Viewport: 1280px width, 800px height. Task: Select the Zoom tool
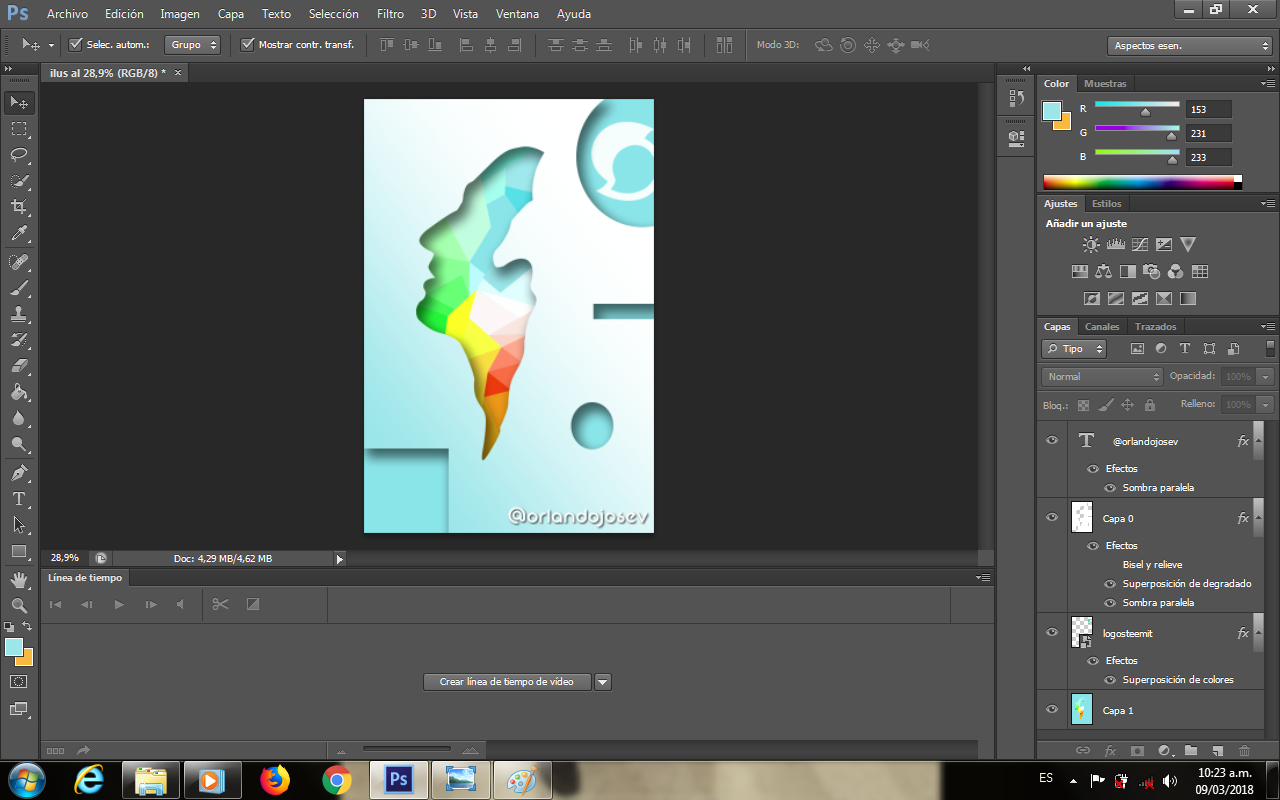point(19,605)
